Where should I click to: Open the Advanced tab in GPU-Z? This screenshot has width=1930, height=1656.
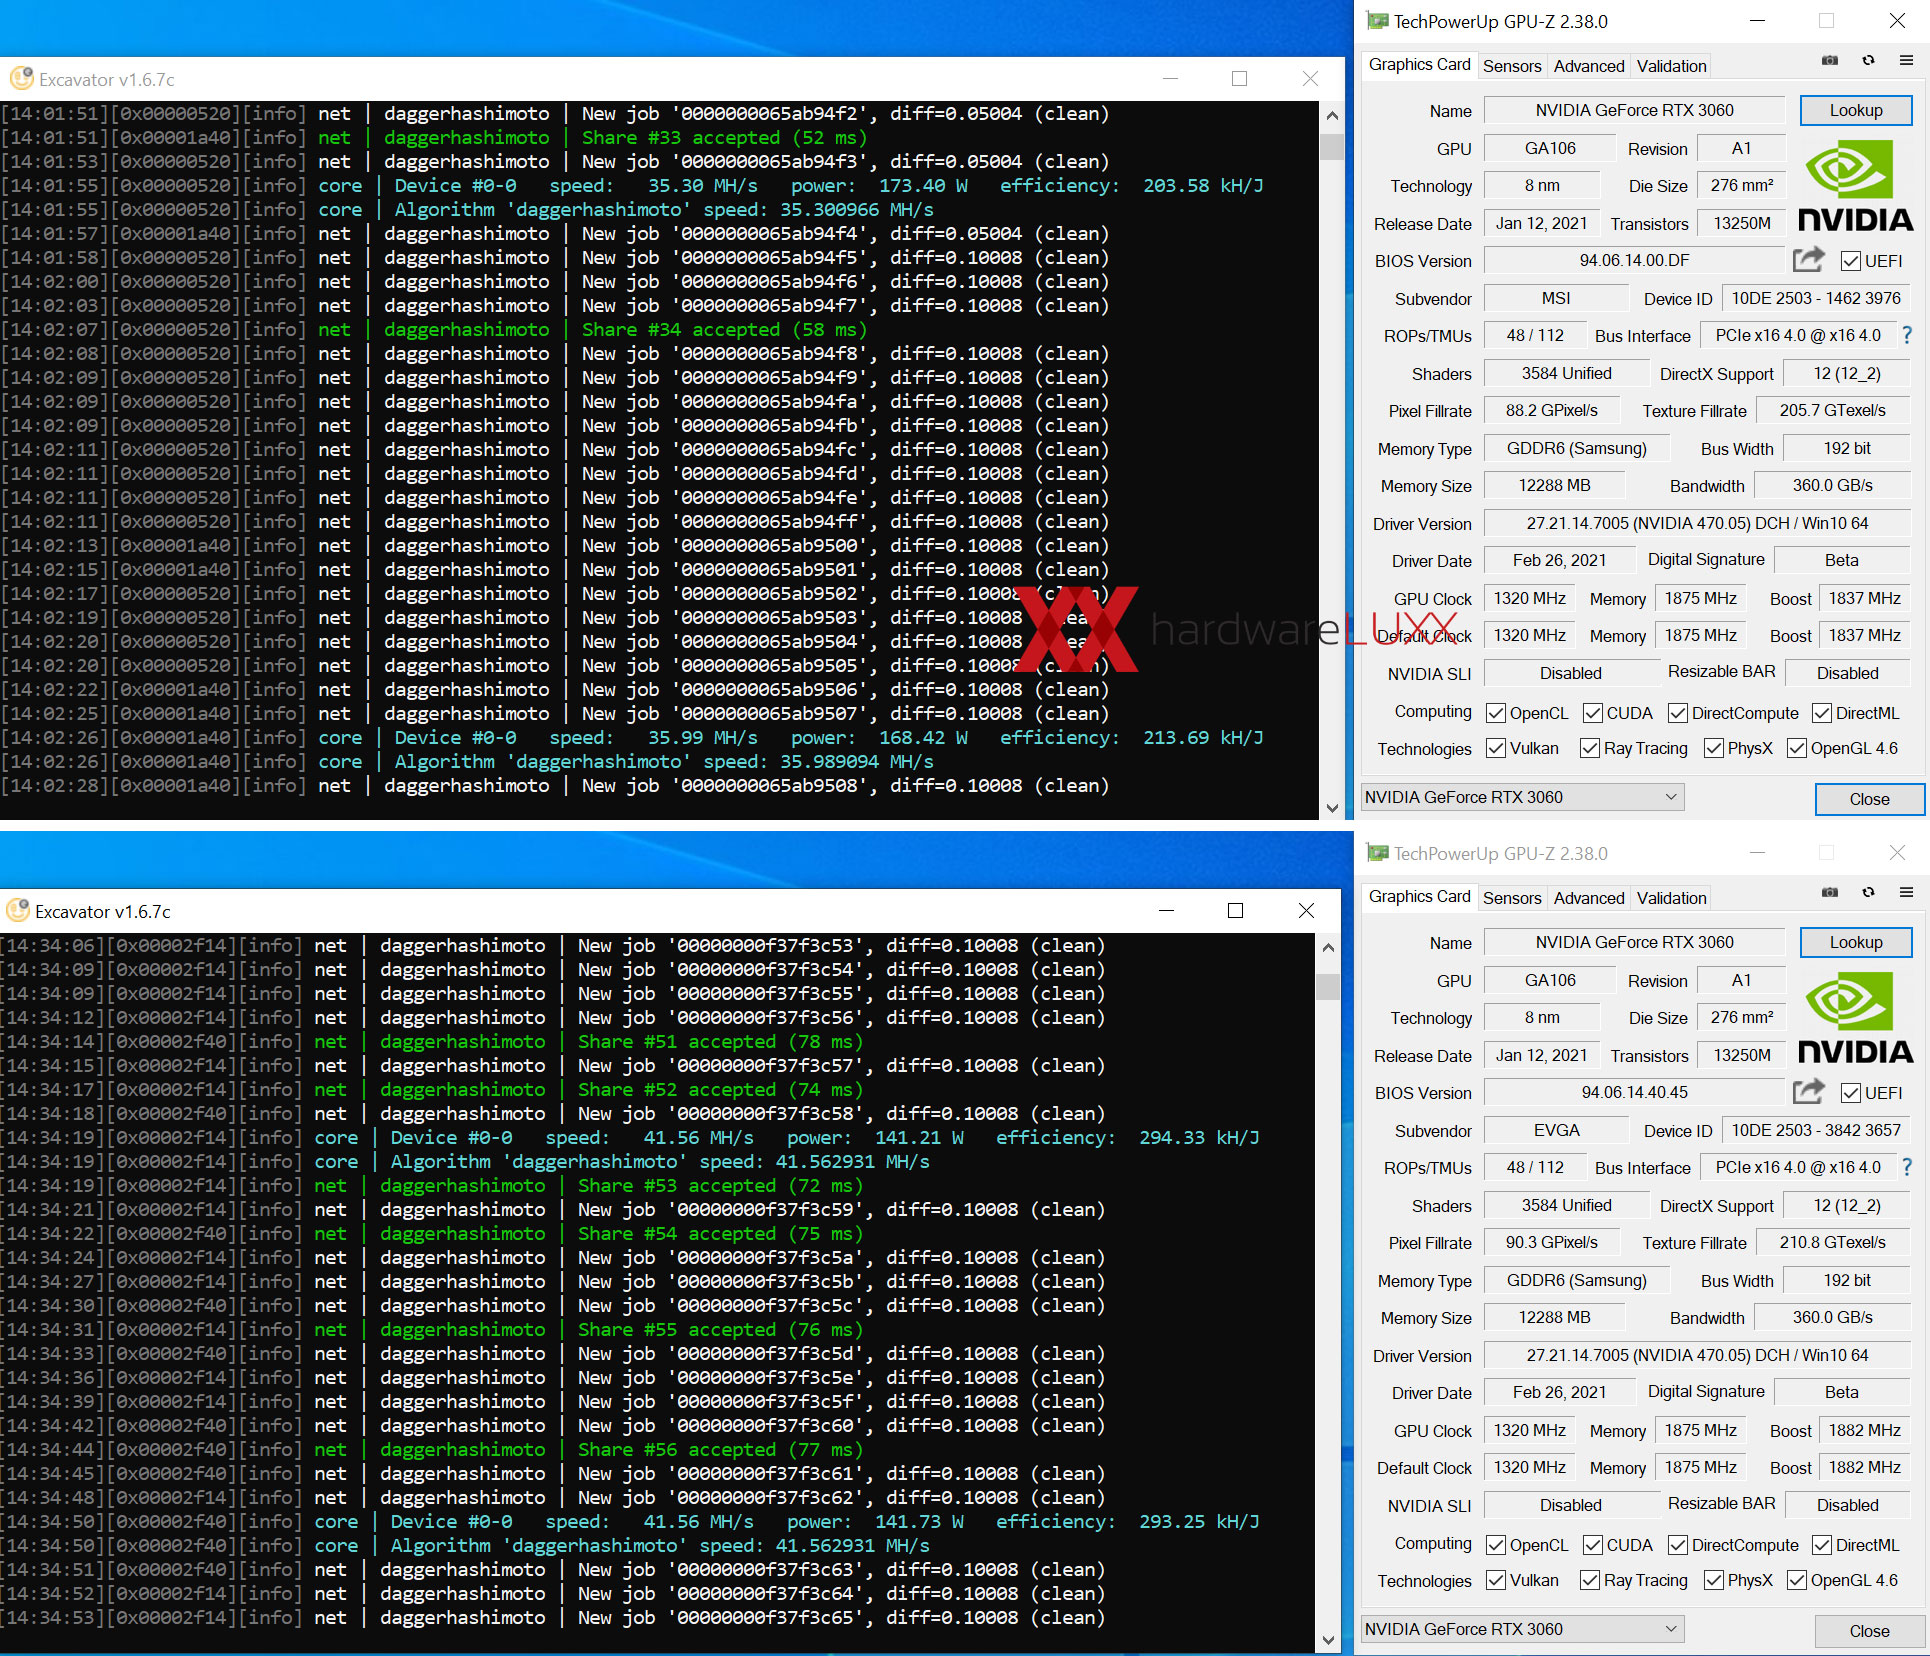click(1585, 66)
